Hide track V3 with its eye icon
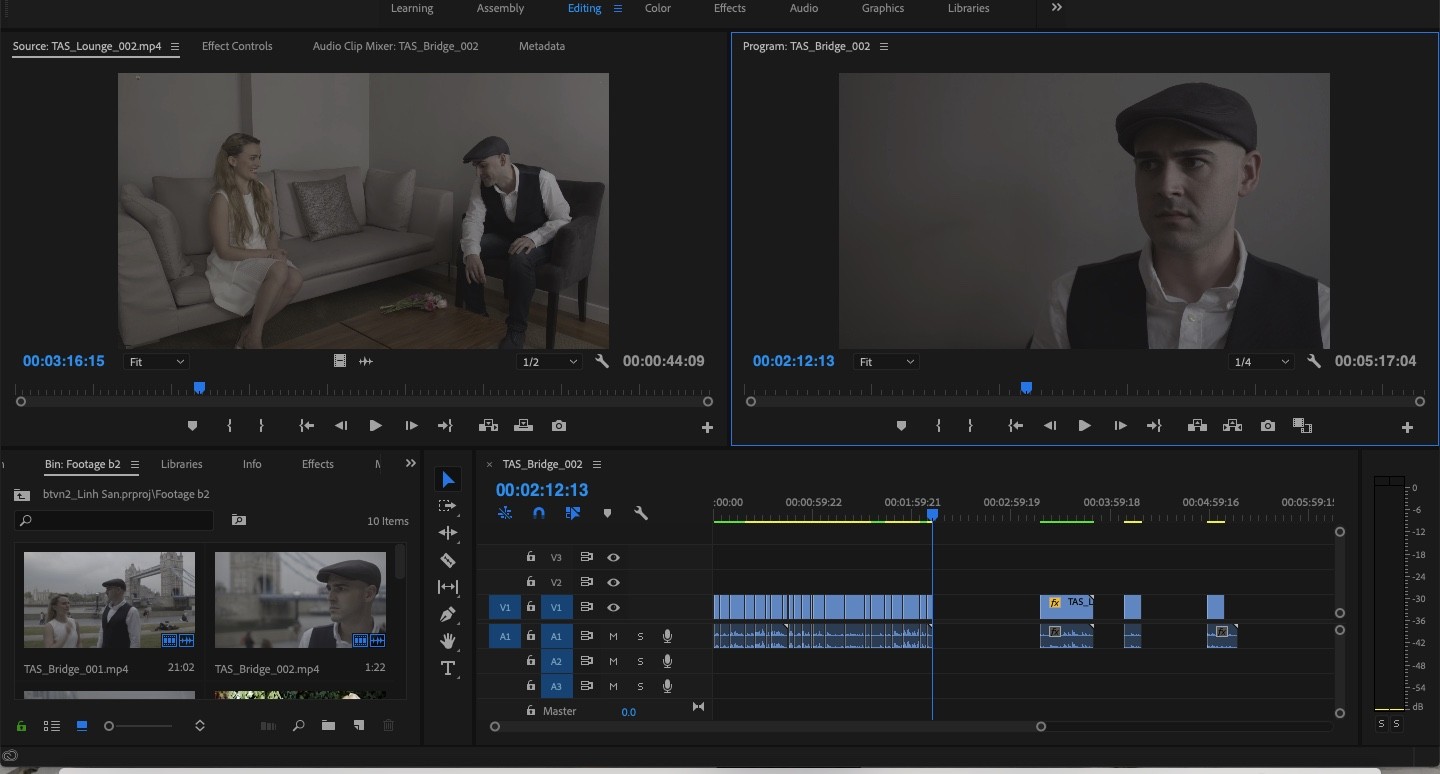This screenshot has height=774, width=1440. 613,558
